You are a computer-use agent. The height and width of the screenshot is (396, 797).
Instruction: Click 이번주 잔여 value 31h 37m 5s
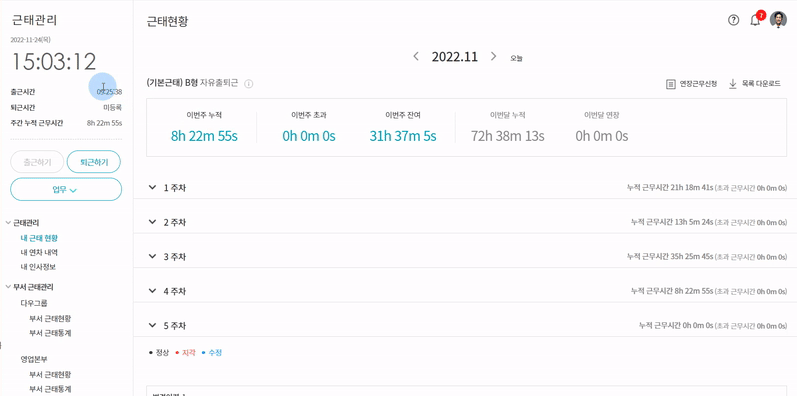[x=403, y=136]
